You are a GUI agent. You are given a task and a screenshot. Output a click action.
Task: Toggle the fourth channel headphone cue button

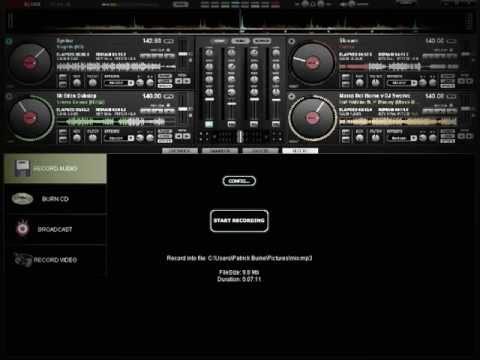276,124
